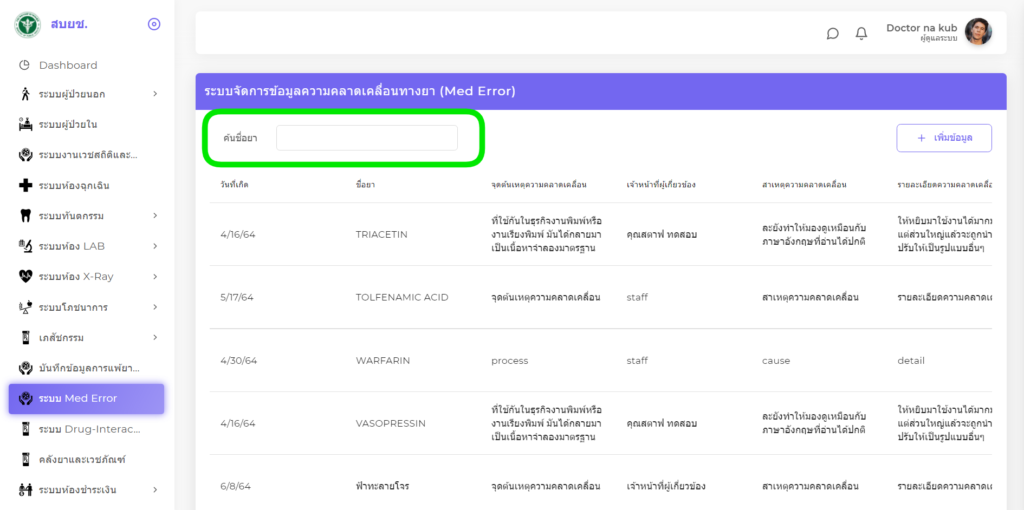Click the สบยช. logo in the sidebar header
The height and width of the screenshot is (510, 1024).
tap(27, 24)
